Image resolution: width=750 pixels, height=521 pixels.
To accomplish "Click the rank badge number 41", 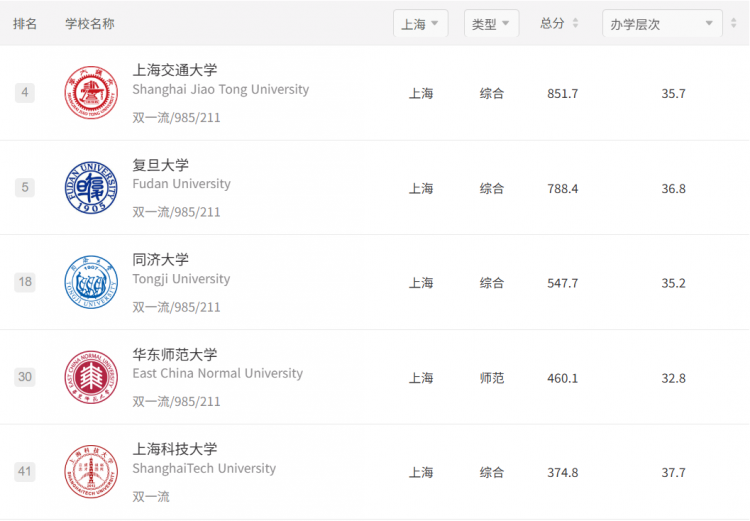I will click(x=25, y=472).
